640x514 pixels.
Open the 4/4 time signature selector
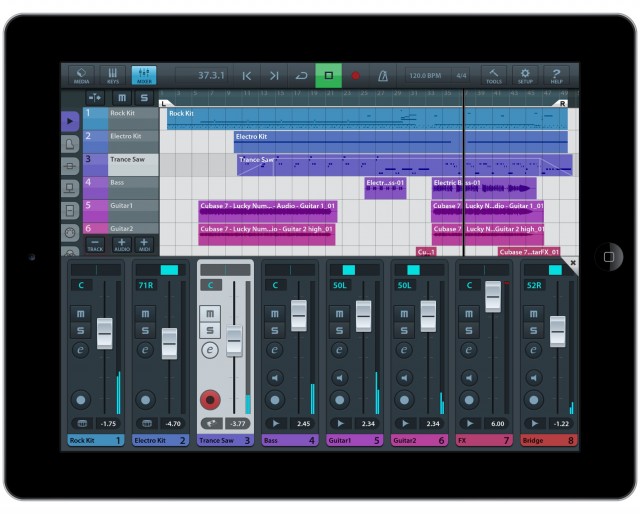(461, 75)
